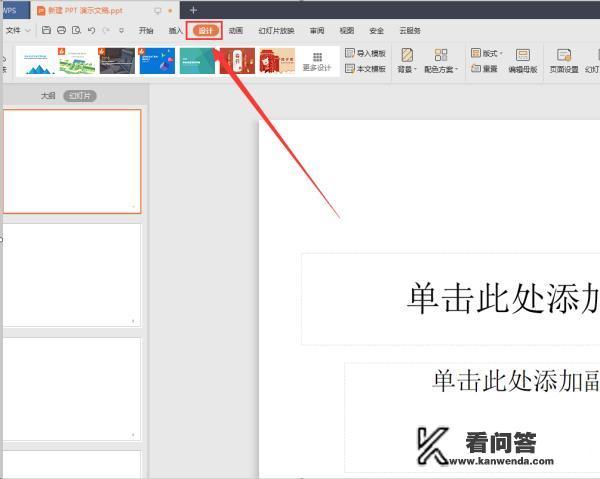
Task: Apply the green map design template
Action: [x=77, y=61]
